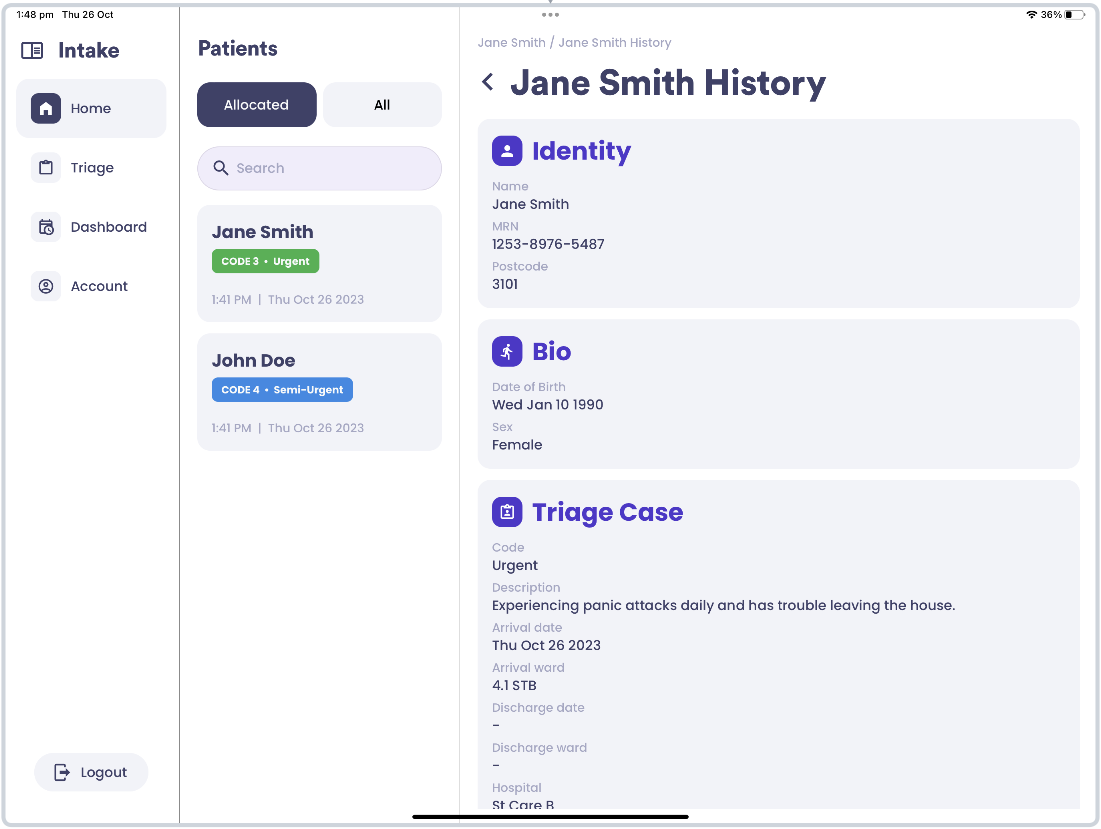Viewport: 1101px width, 829px height.
Task: Click the Hospital field label
Action: pyautogui.click(x=517, y=788)
